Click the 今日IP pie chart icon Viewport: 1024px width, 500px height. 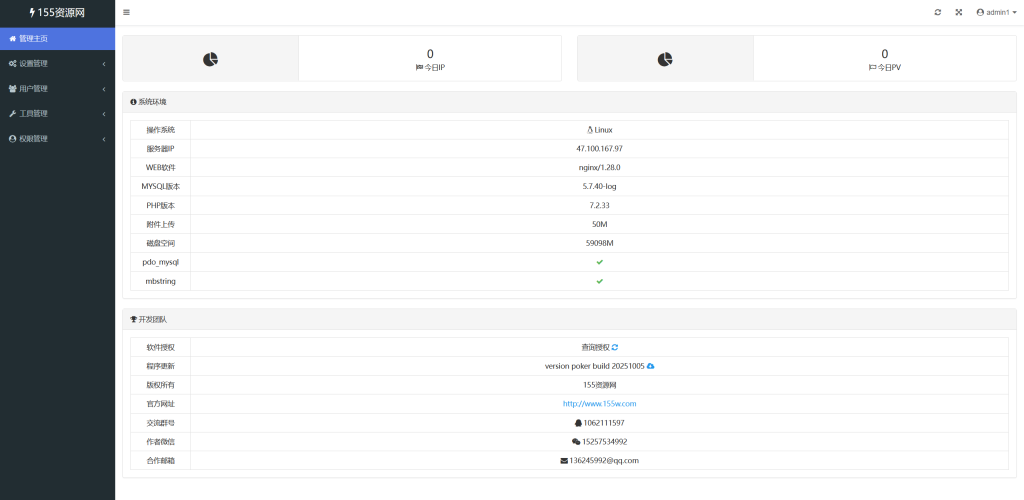coord(211,59)
